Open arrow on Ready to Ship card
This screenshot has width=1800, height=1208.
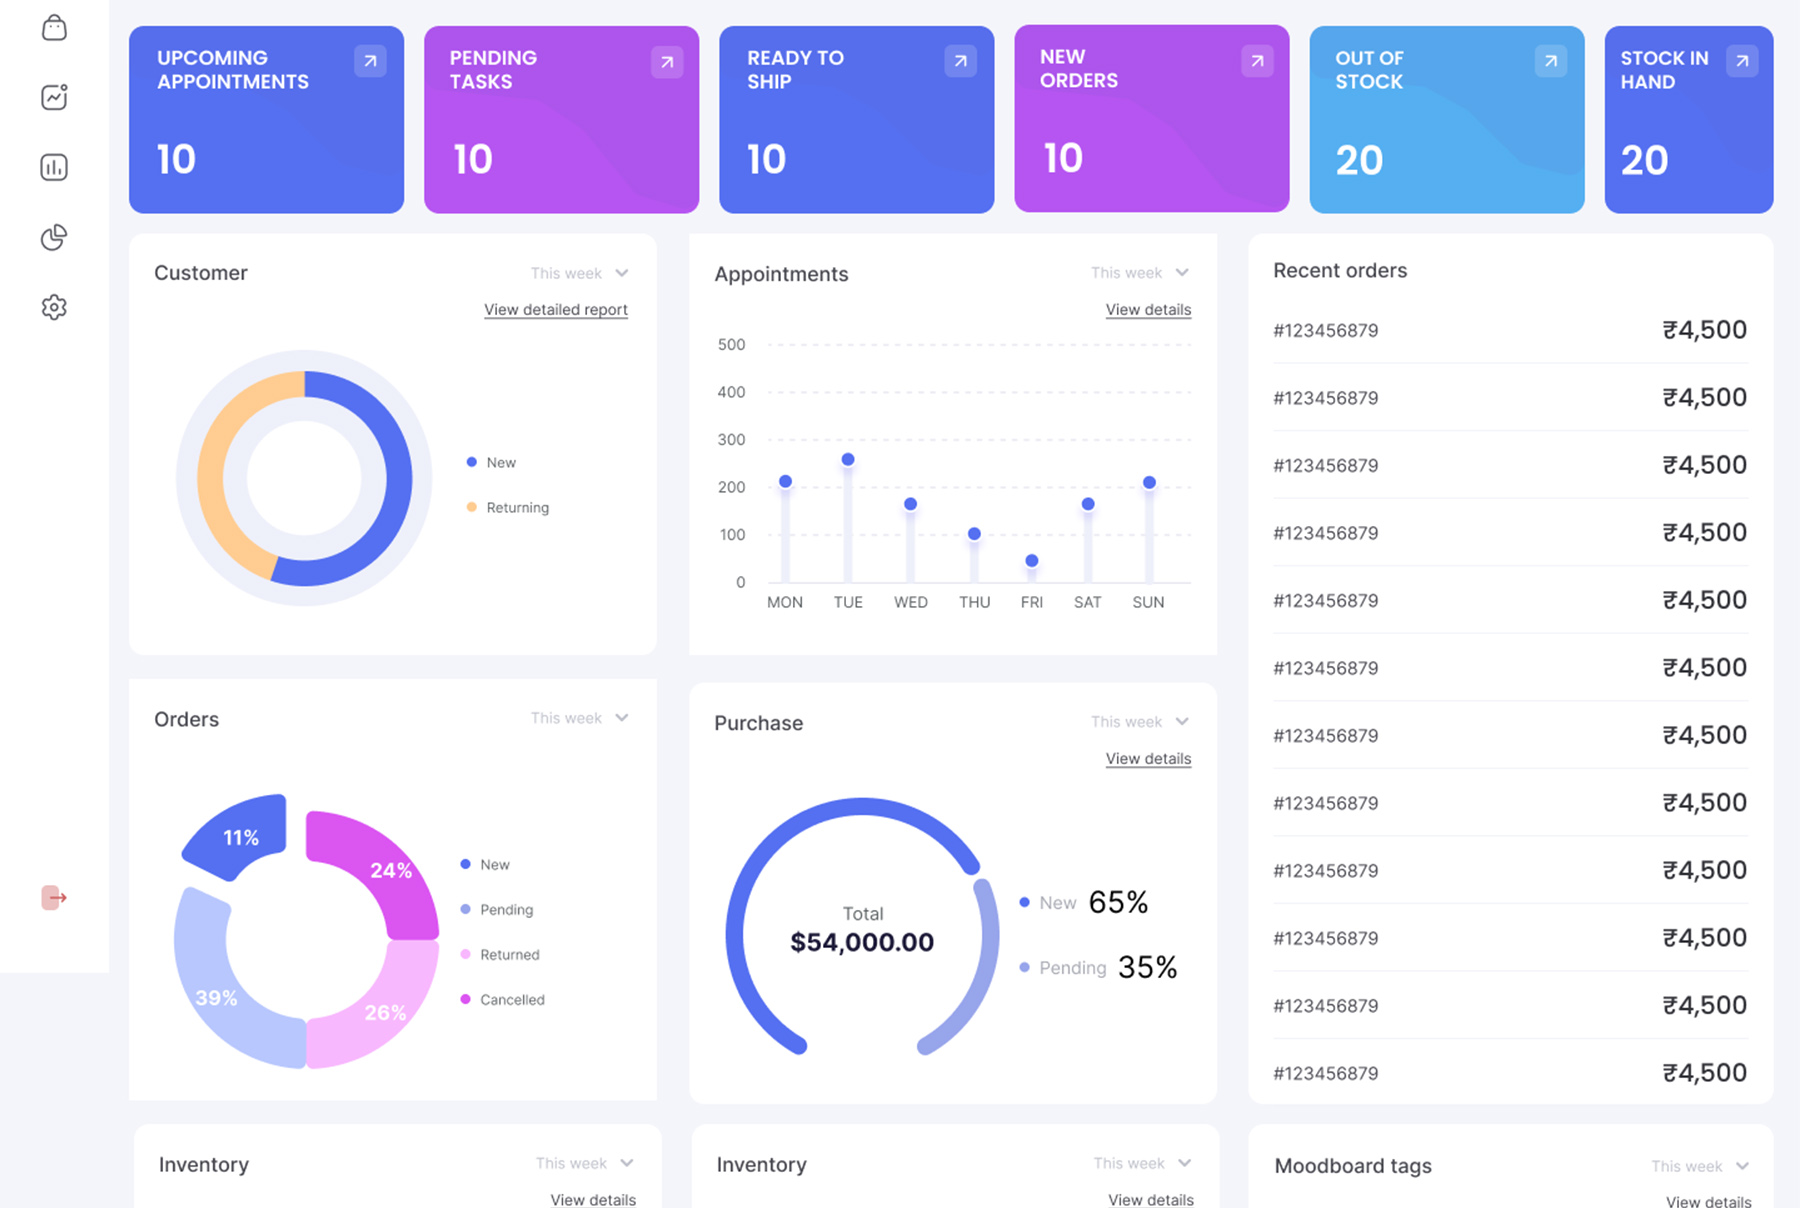point(960,61)
